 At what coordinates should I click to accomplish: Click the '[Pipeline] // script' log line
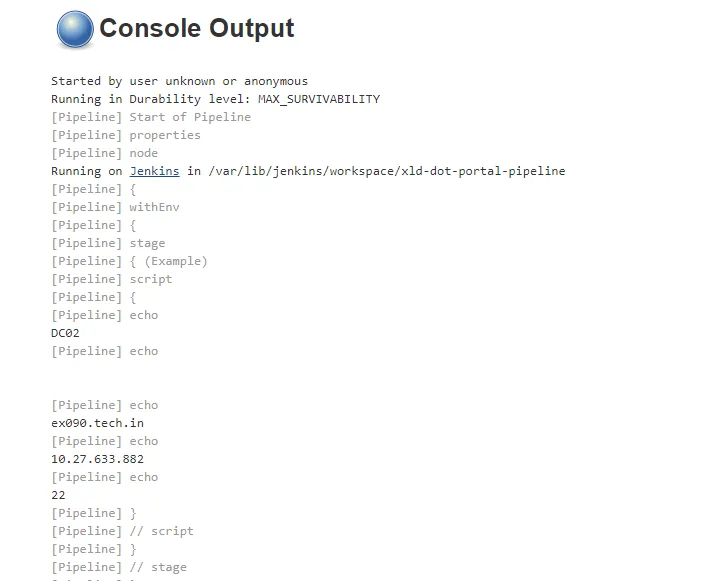point(122,531)
